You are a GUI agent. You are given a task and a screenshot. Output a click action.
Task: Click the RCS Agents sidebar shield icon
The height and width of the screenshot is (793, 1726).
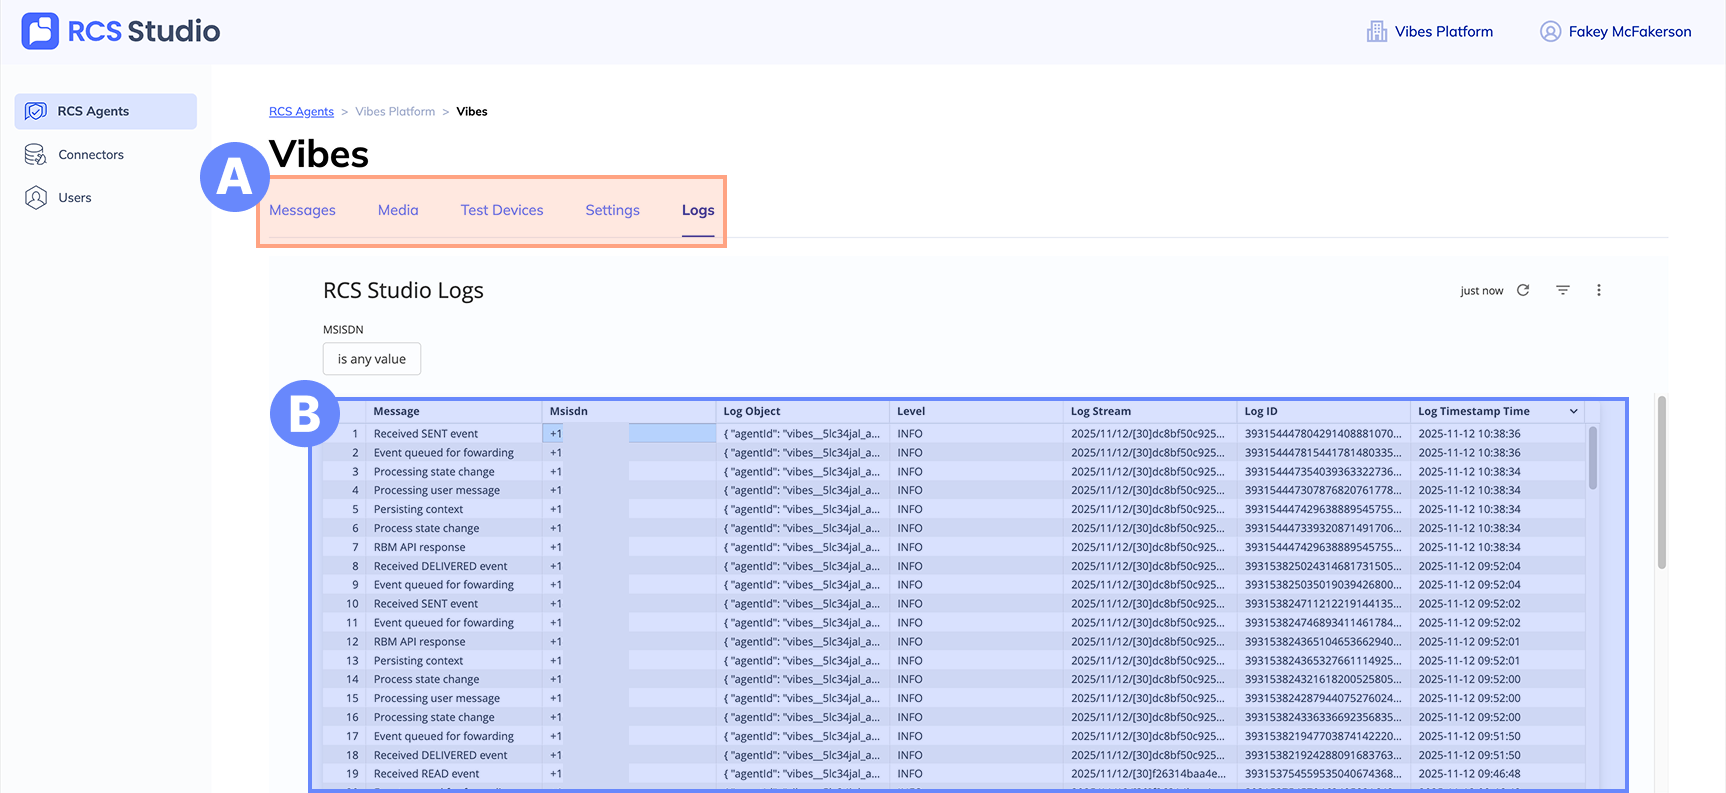[x=36, y=111]
